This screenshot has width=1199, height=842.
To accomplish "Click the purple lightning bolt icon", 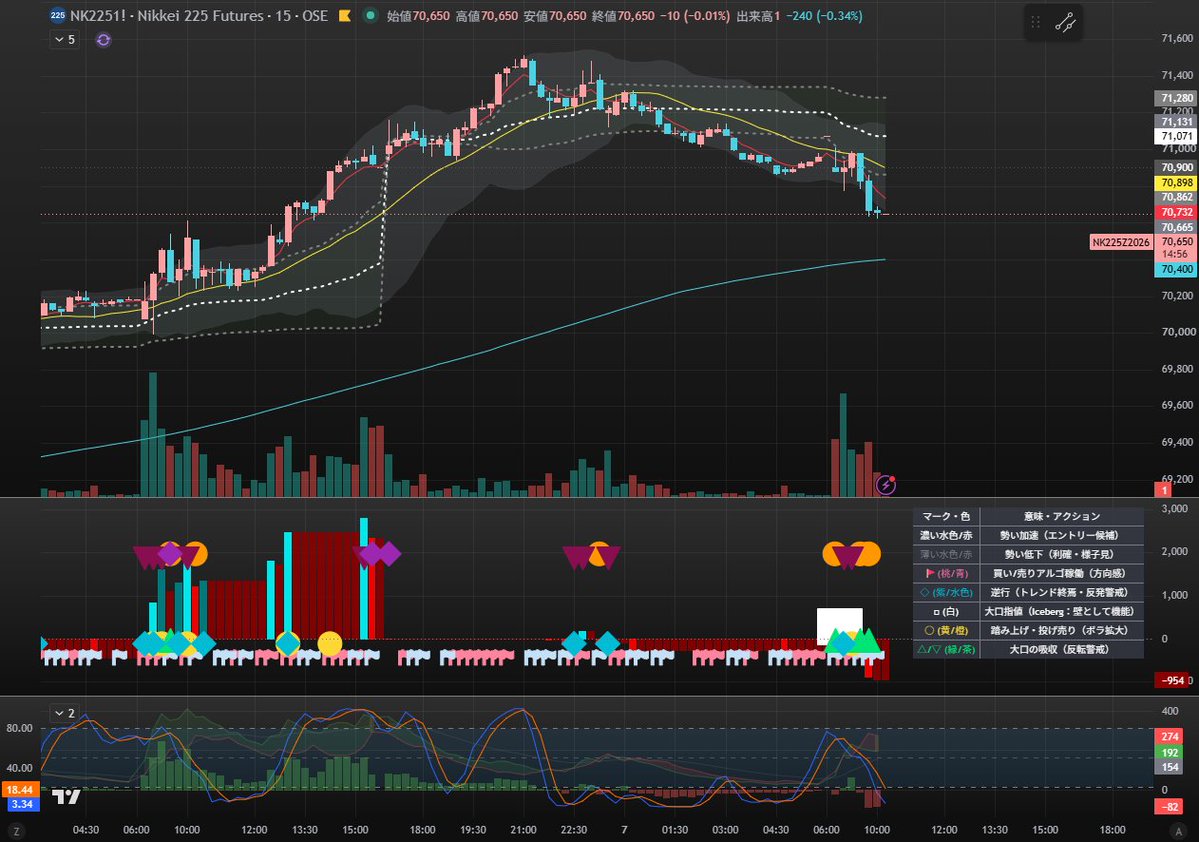I will 885,484.
